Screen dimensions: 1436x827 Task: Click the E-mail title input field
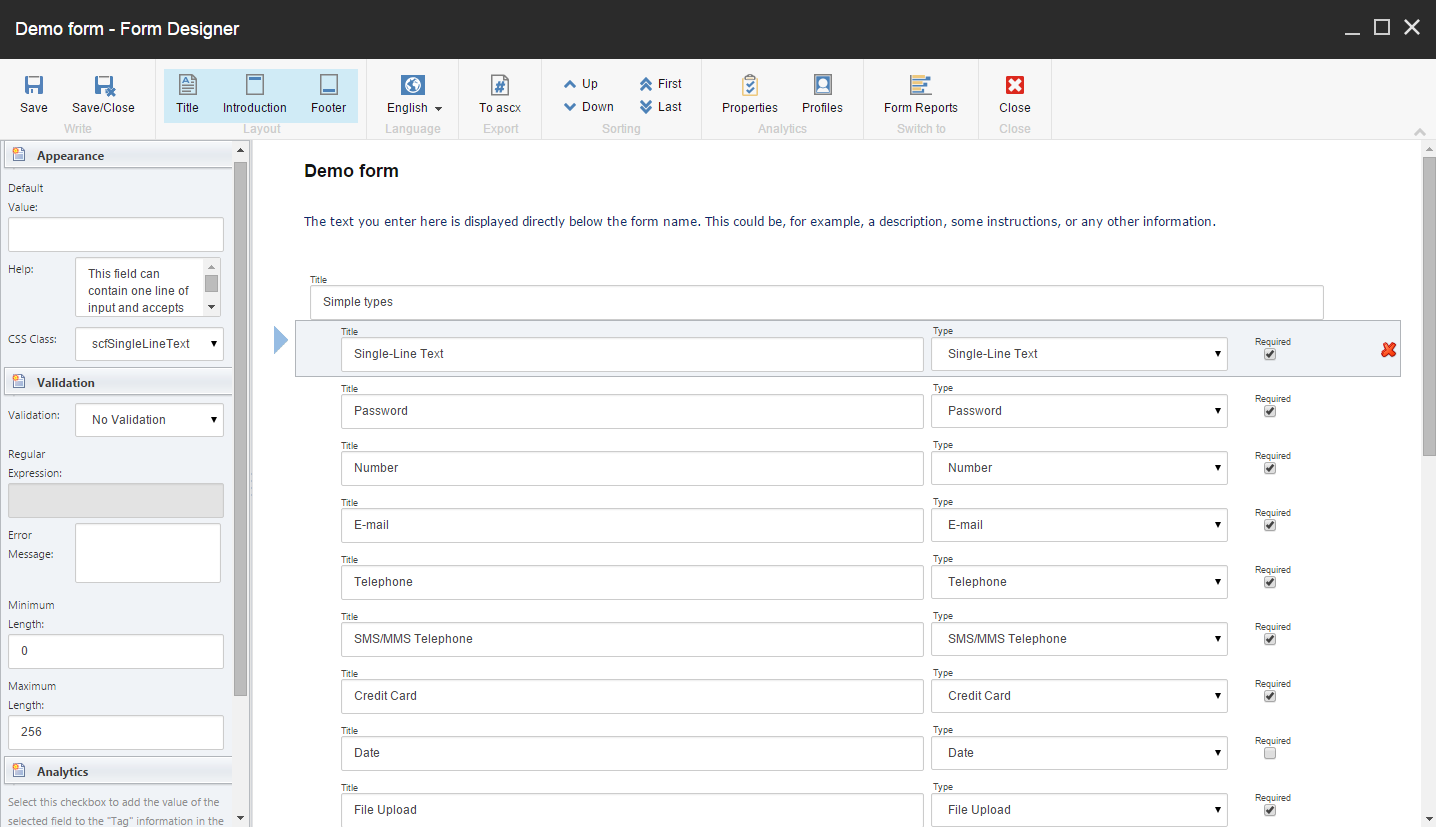632,525
